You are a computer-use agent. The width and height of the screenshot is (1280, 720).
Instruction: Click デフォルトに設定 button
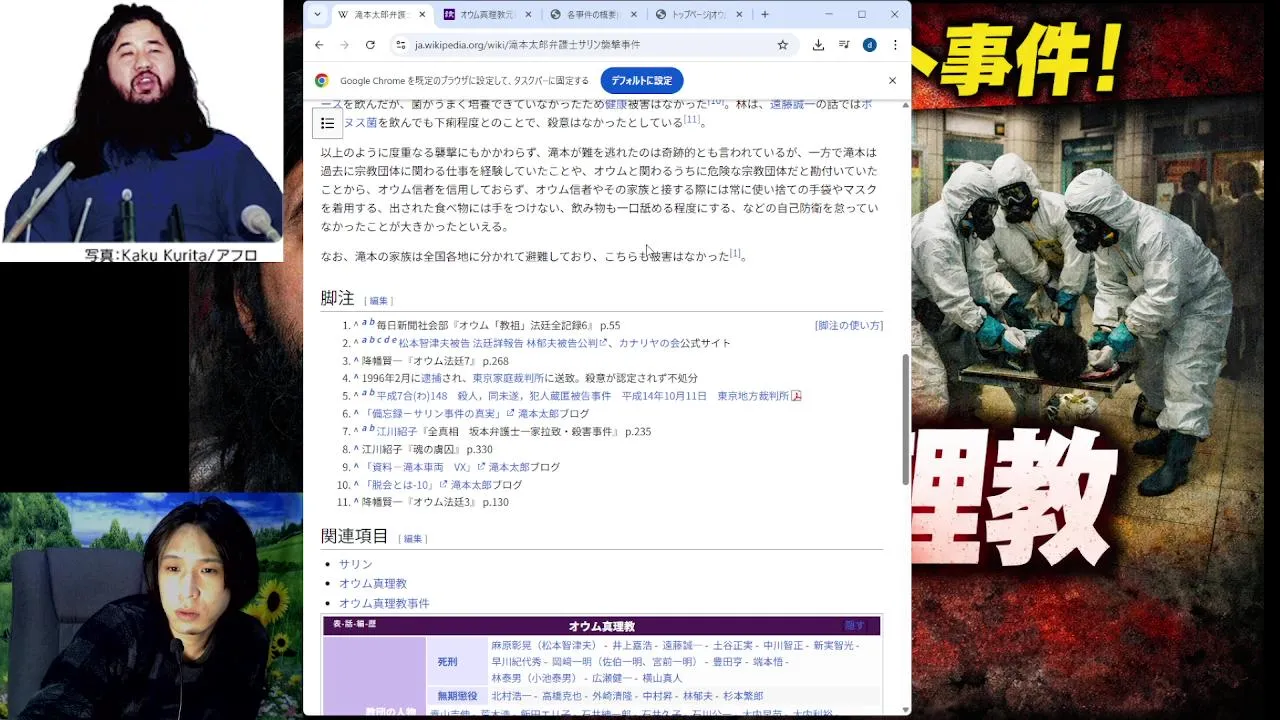tap(641, 81)
